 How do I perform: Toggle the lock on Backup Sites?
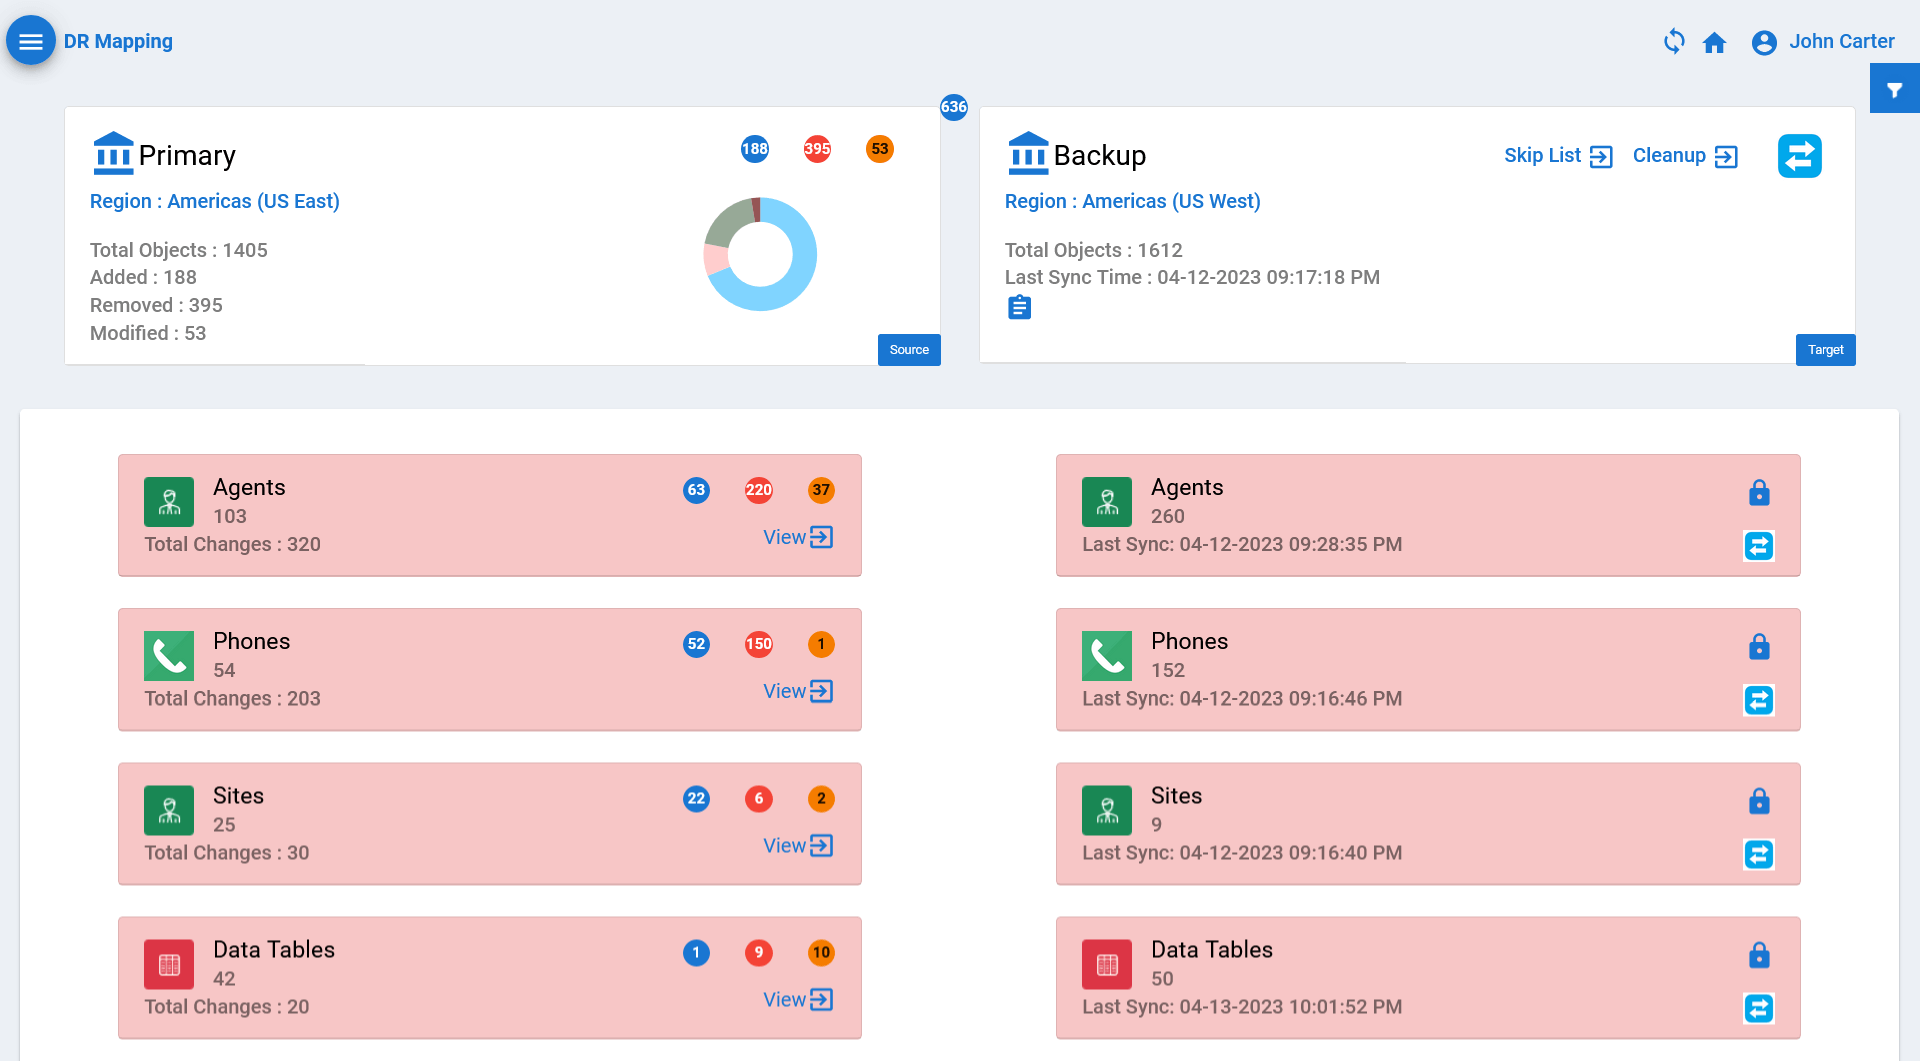point(1759,800)
